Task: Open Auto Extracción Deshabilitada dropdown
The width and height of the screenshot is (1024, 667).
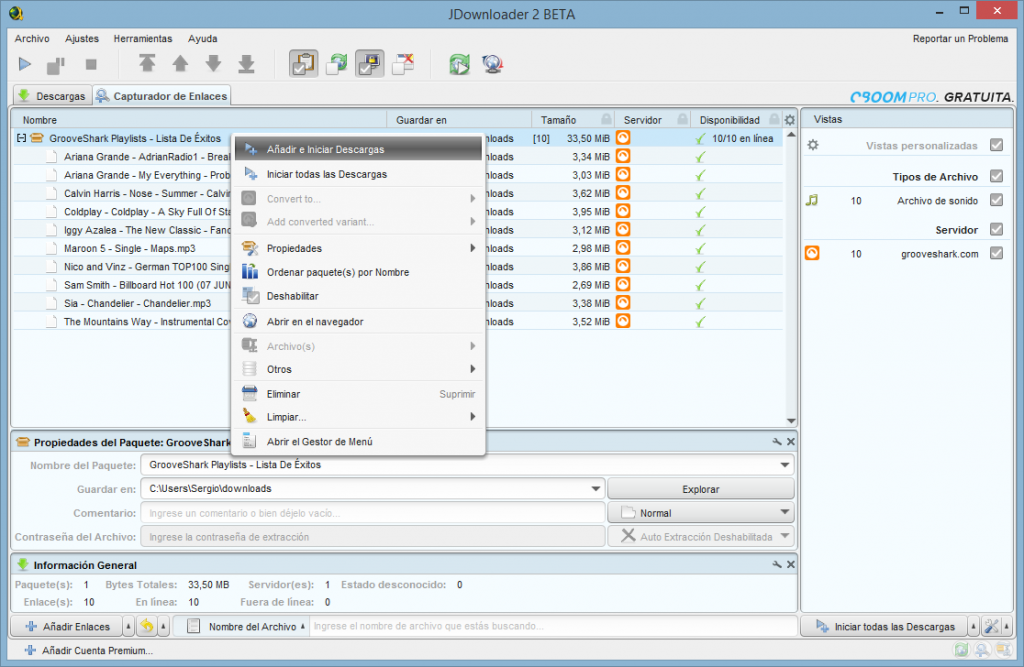Action: tap(701, 536)
